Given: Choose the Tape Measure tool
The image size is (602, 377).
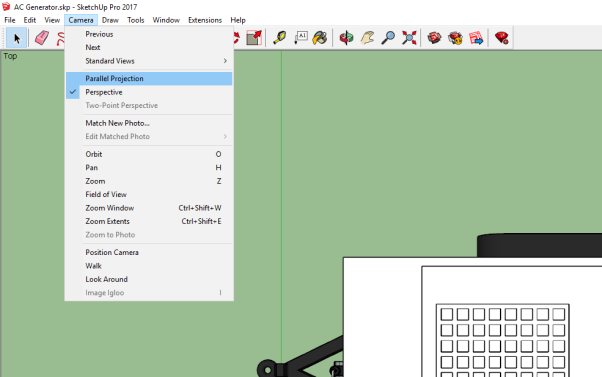Looking at the screenshot, I should pos(280,38).
